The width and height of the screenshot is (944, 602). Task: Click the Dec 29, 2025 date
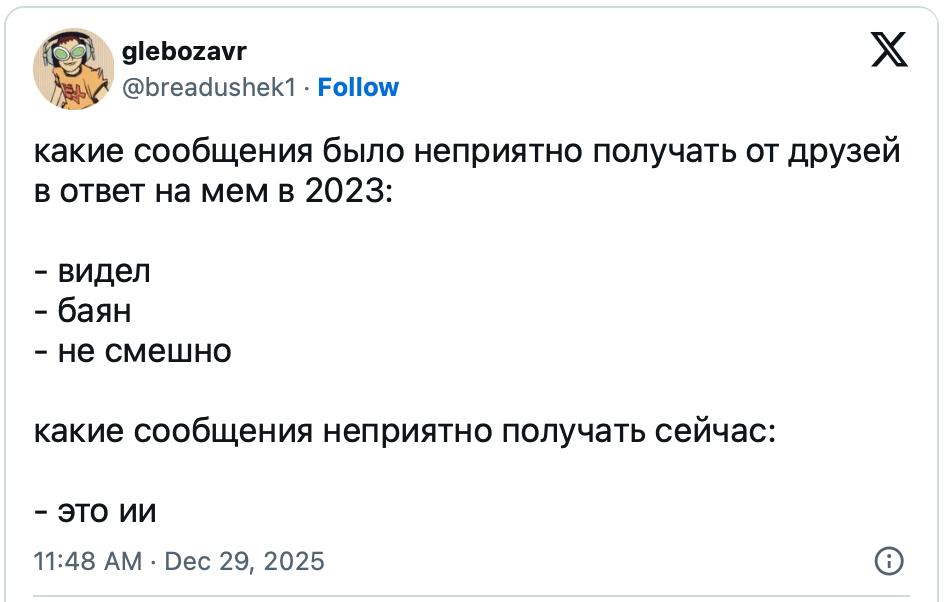(245, 561)
